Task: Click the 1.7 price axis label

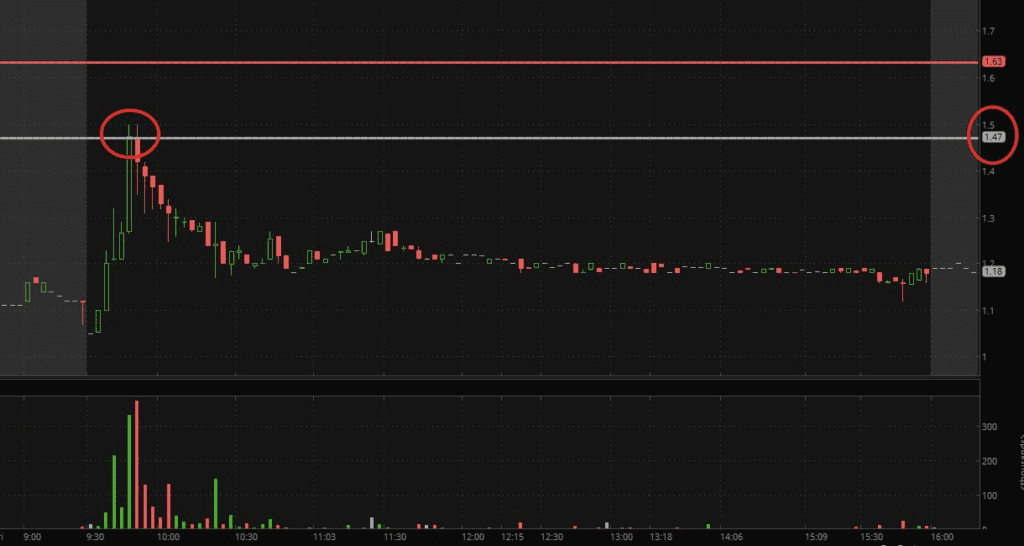Action: (x=988, y=32)
